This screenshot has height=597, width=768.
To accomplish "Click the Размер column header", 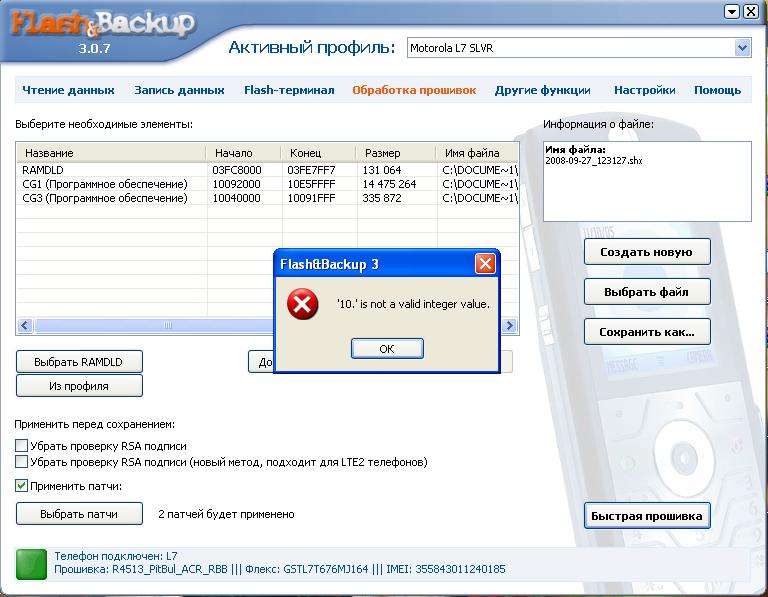I will click(x=396, y=153).
